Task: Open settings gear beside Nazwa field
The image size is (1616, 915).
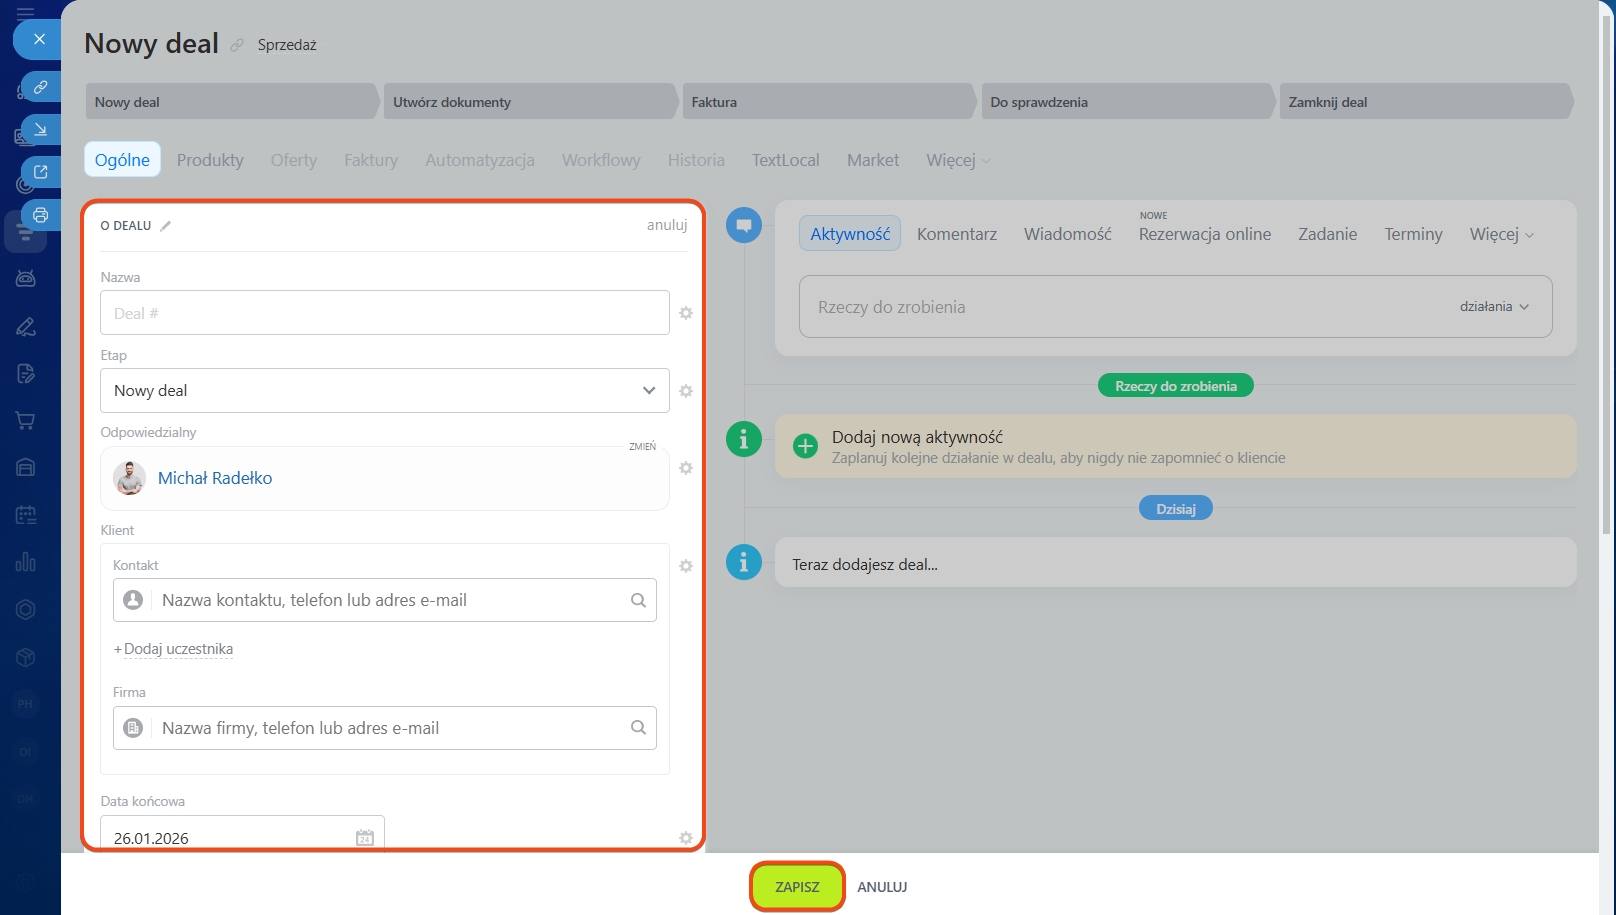Action: [686, 313]
